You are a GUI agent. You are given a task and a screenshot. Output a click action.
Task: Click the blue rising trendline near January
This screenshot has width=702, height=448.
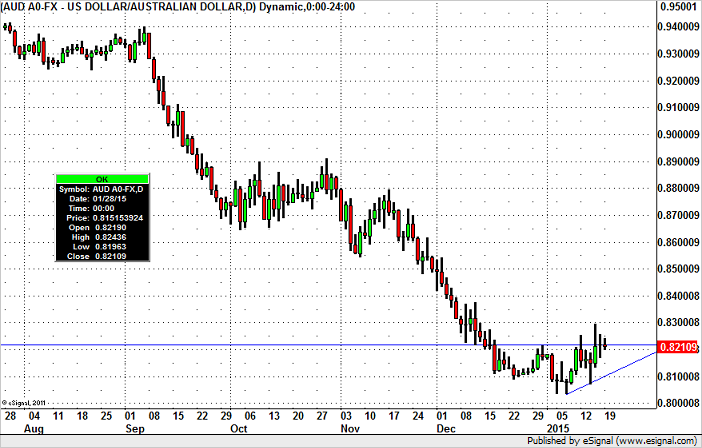pos(612,373)
